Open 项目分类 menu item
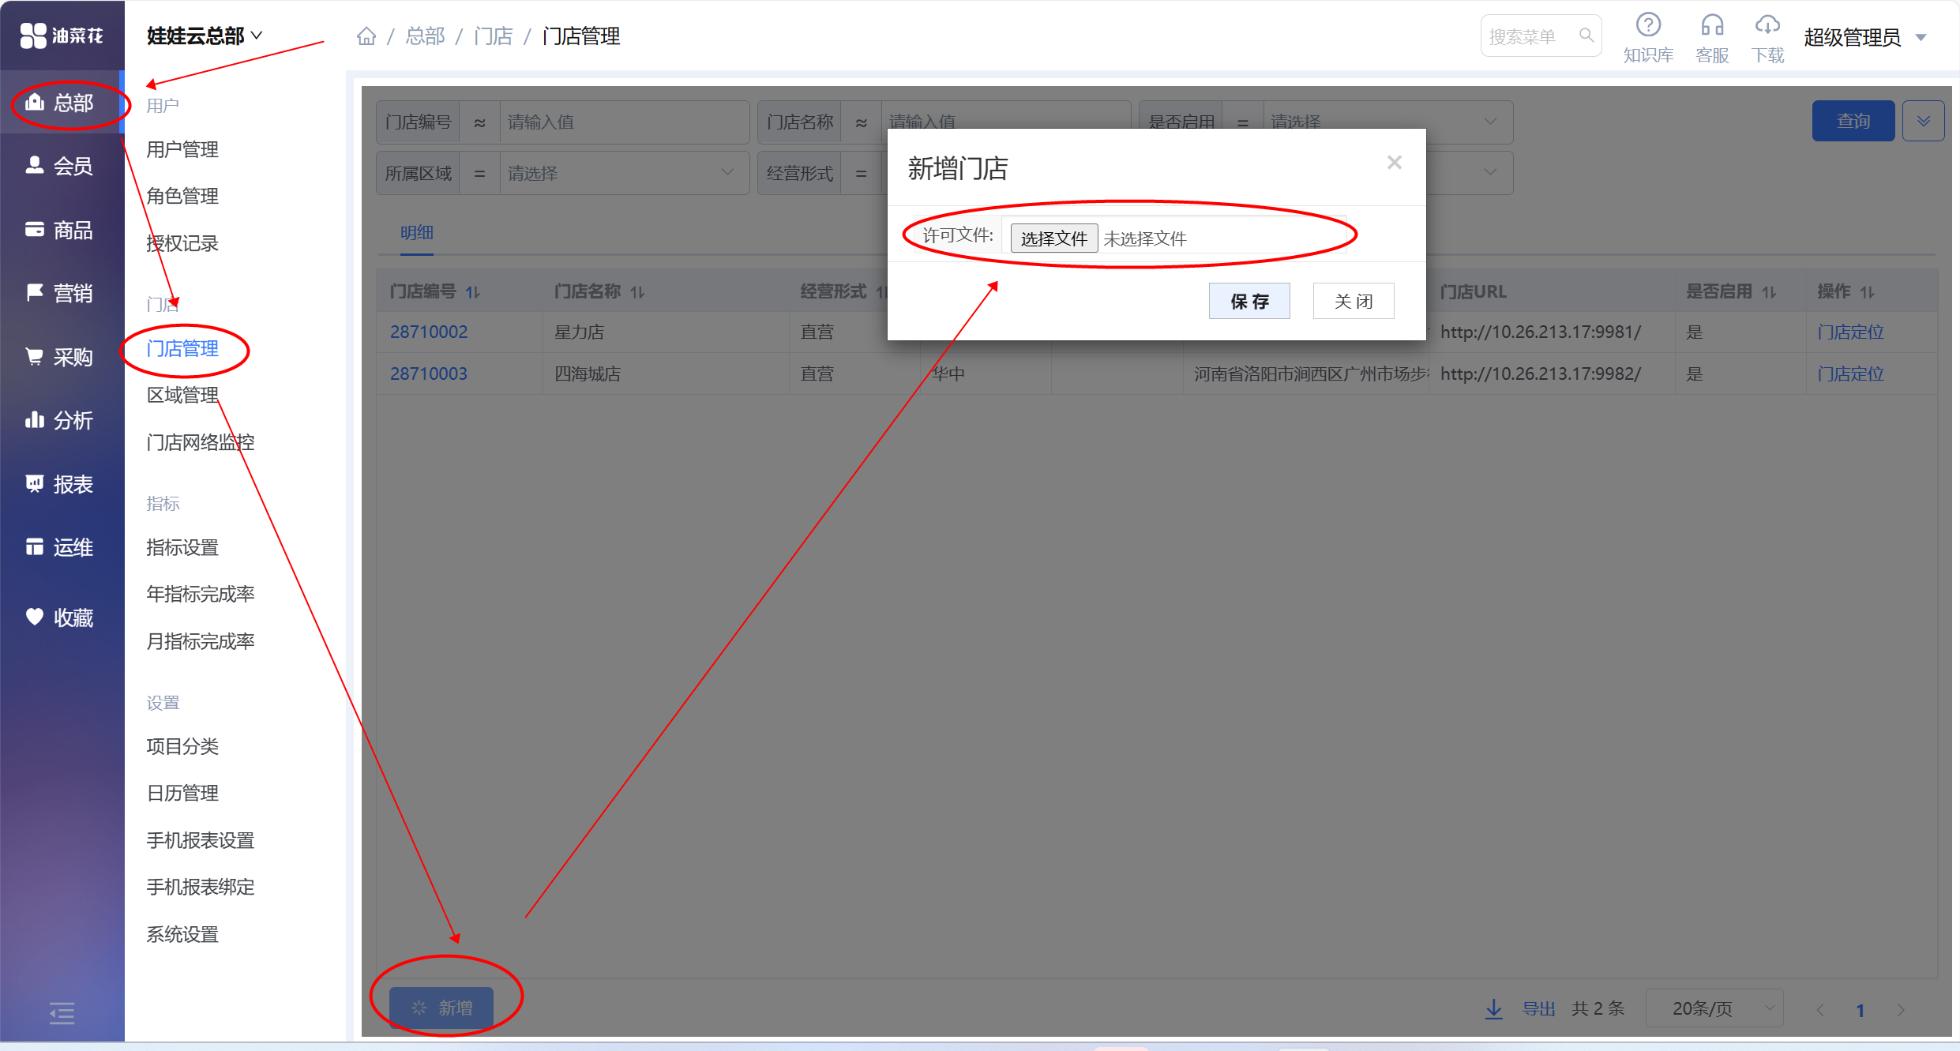 (182, 746)
